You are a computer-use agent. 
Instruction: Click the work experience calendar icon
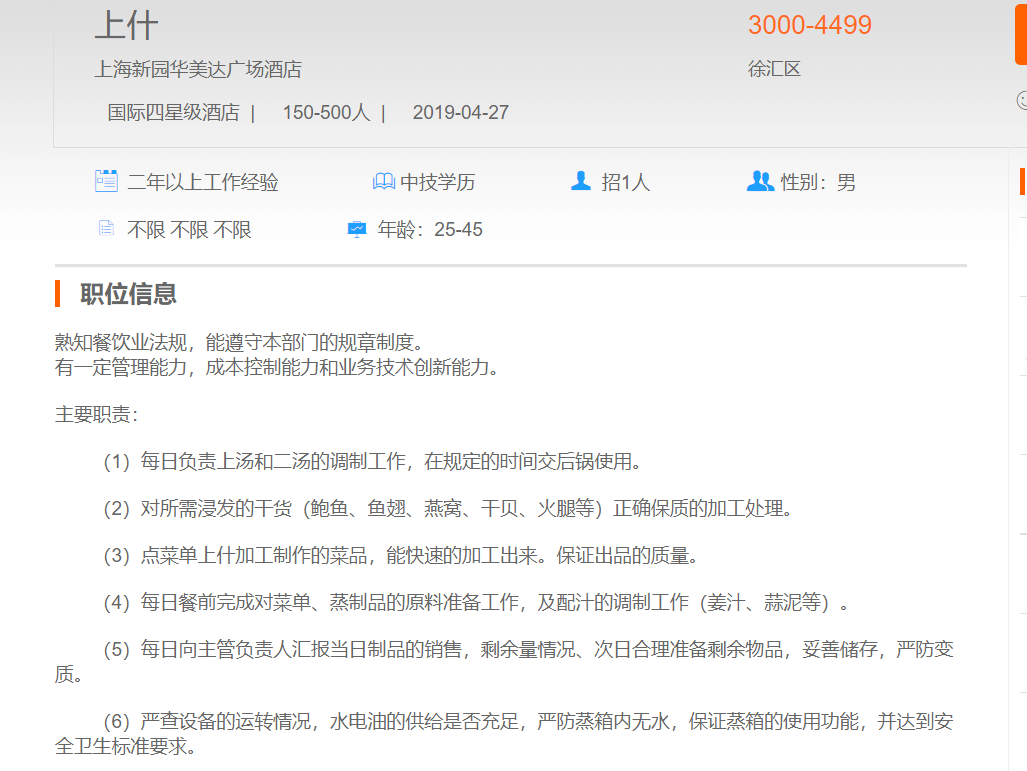pyautogui.click(x=106, y=181)
